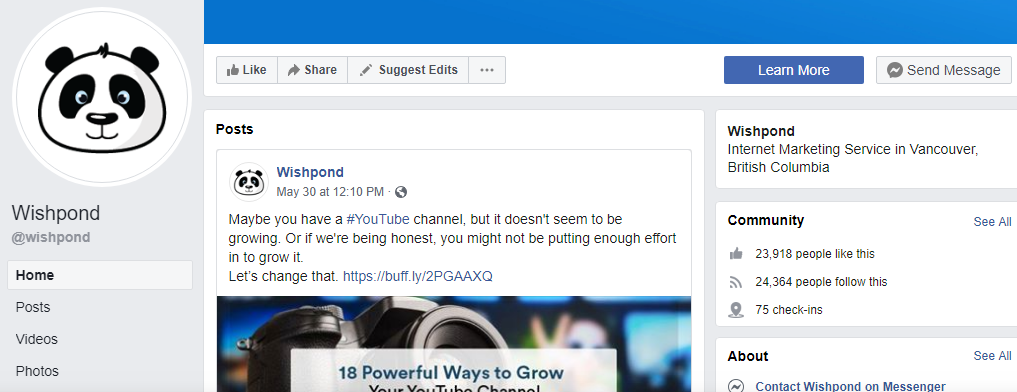Open the three-dots more options menu
The width and height of the screenshot is (1017, 392).
[x=487, y=70]
